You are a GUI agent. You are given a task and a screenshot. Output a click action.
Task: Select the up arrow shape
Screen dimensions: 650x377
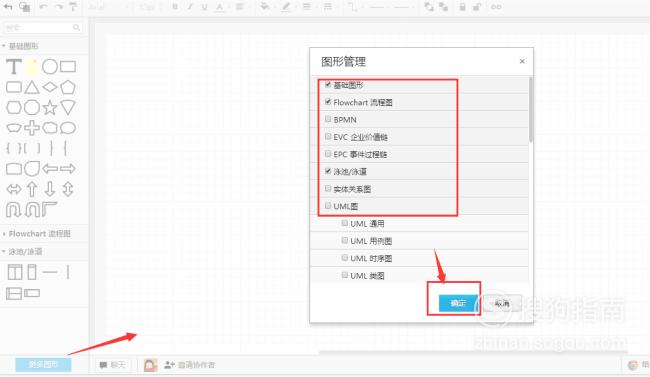[x=32, y=189]
